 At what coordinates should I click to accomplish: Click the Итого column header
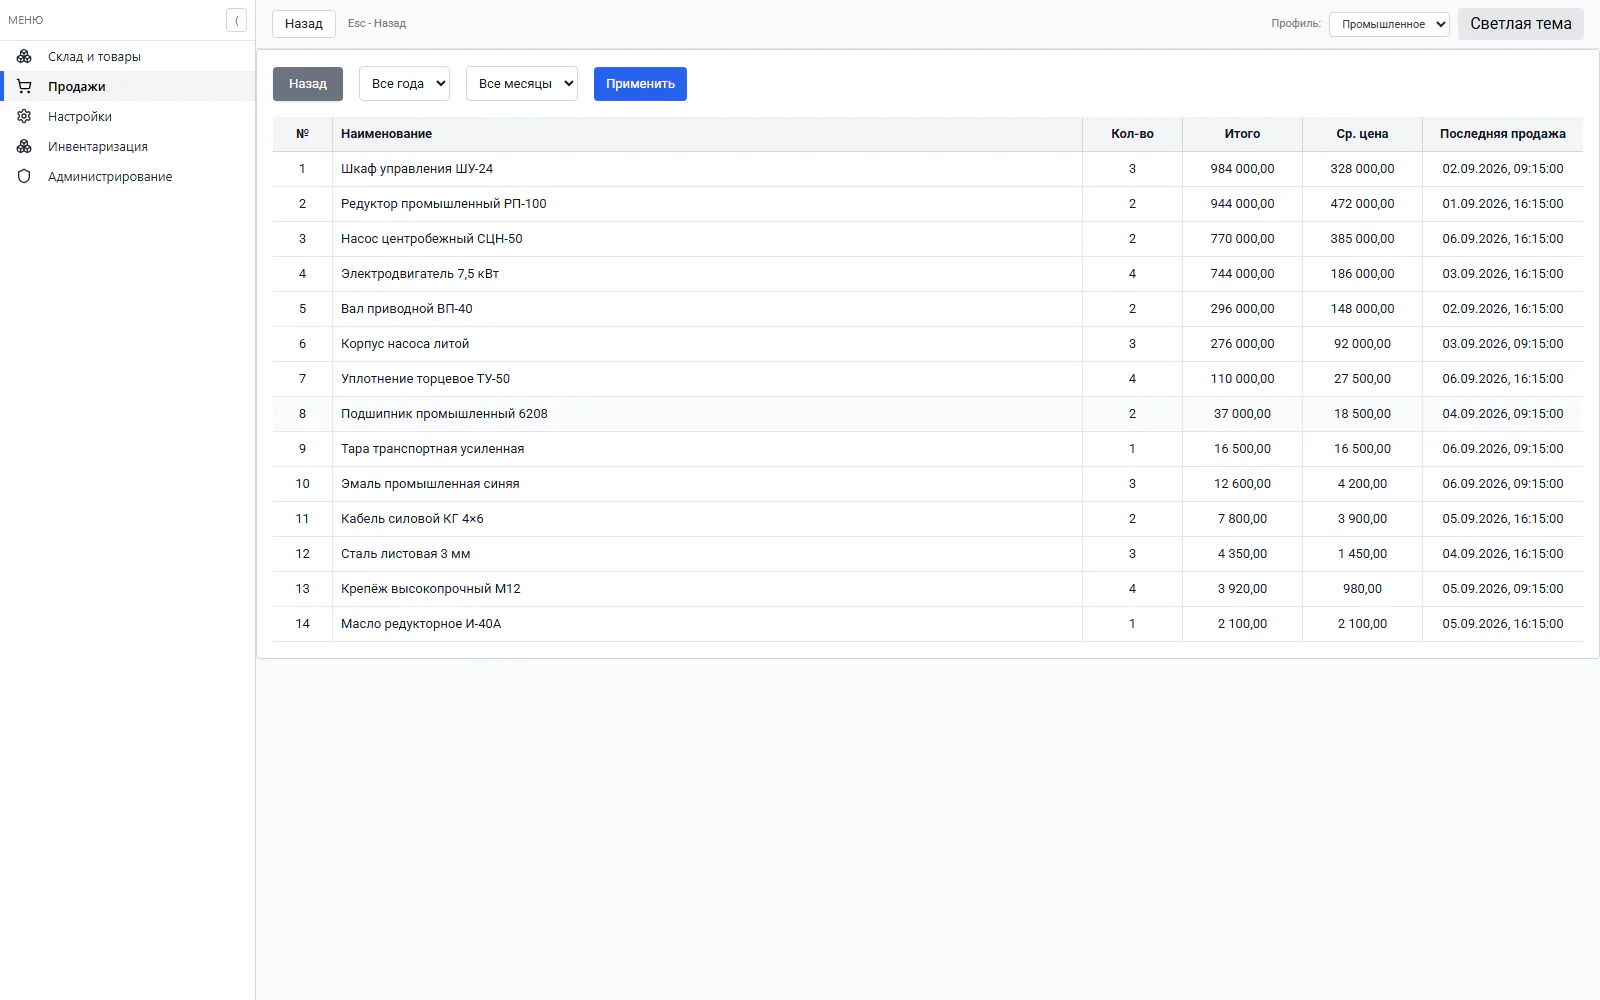coord(1242,134)
